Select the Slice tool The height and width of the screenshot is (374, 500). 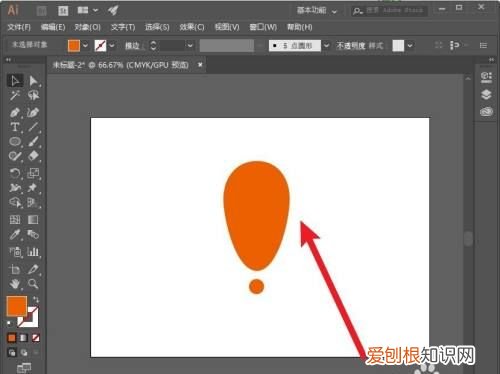33,269
